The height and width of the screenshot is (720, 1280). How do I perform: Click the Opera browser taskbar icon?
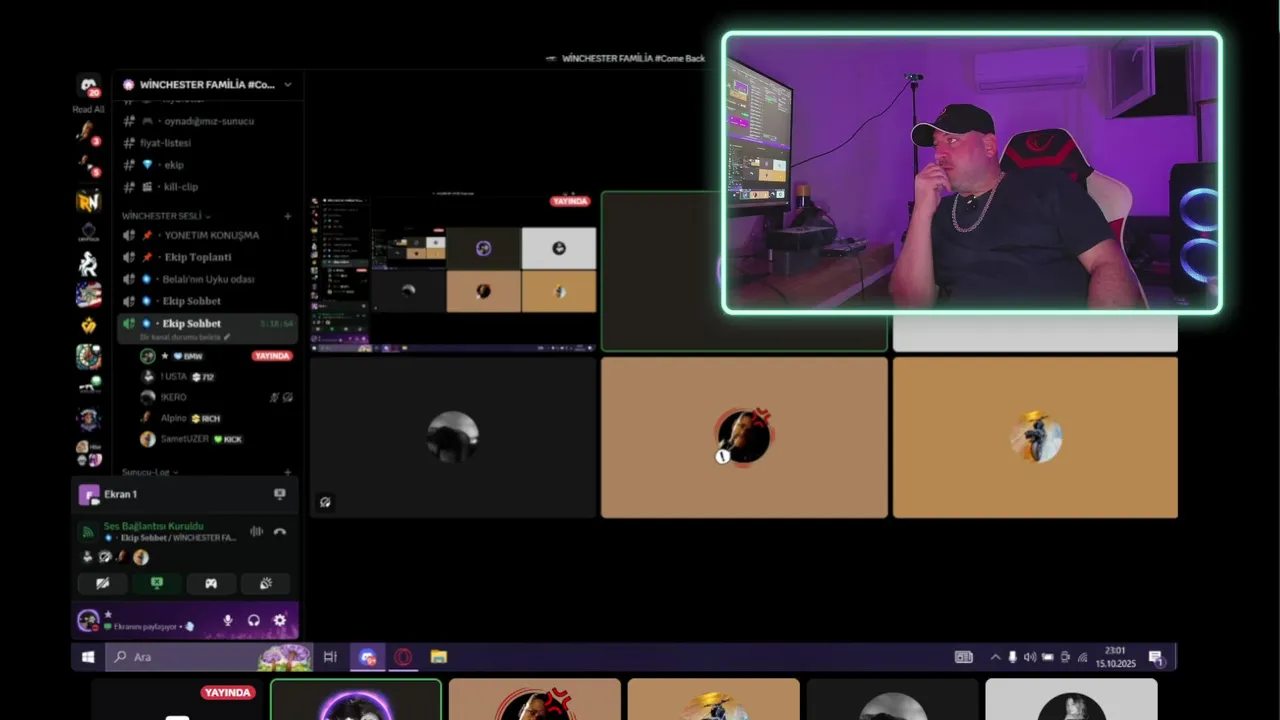(x=403, y=657)
